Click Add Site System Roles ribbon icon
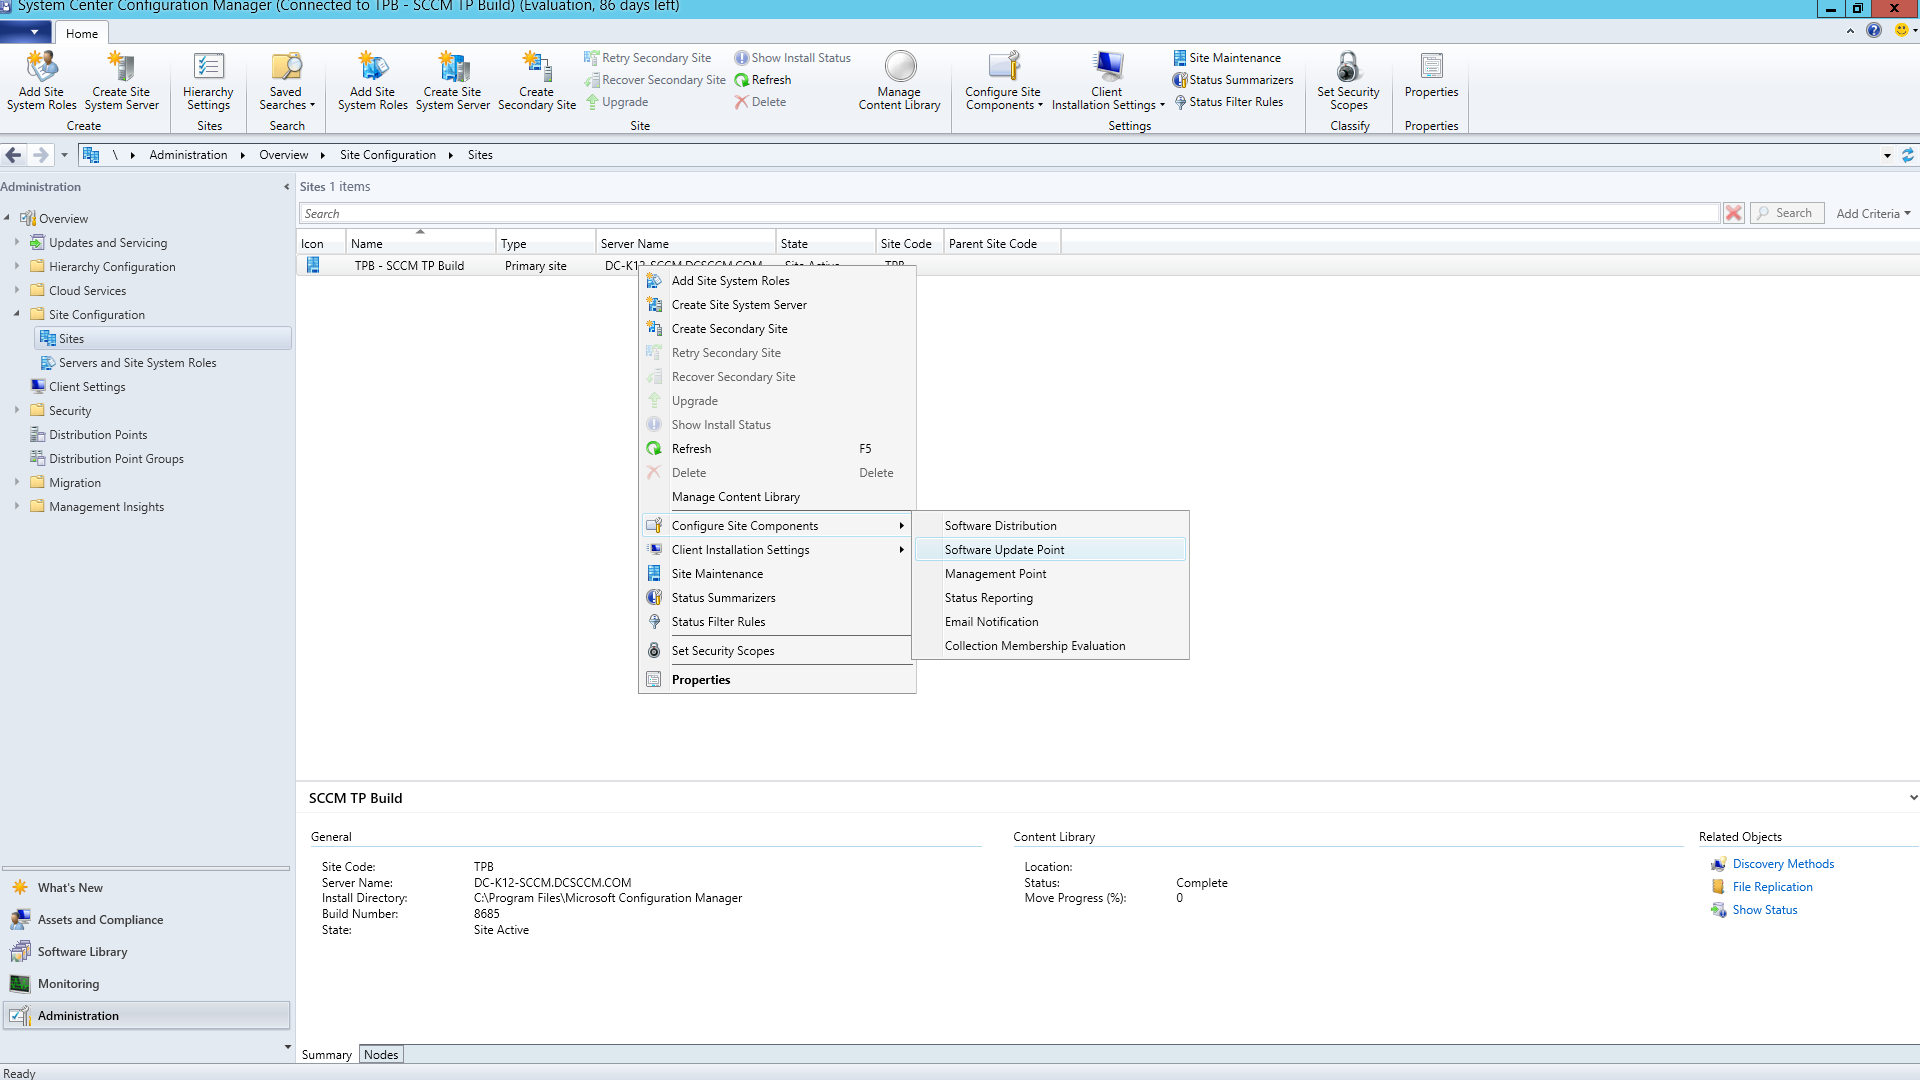This screenshot has height=1080, width=1920. 41,68
